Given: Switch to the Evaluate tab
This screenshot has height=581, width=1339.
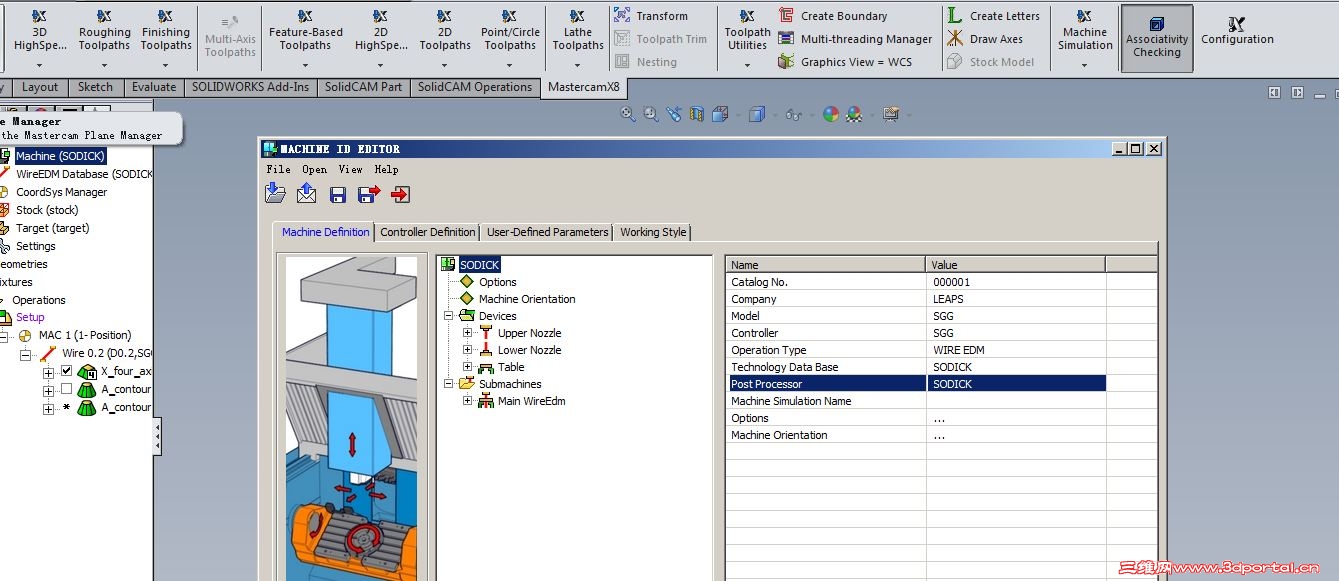Looking at the screenshot, I should coord(154,87).
